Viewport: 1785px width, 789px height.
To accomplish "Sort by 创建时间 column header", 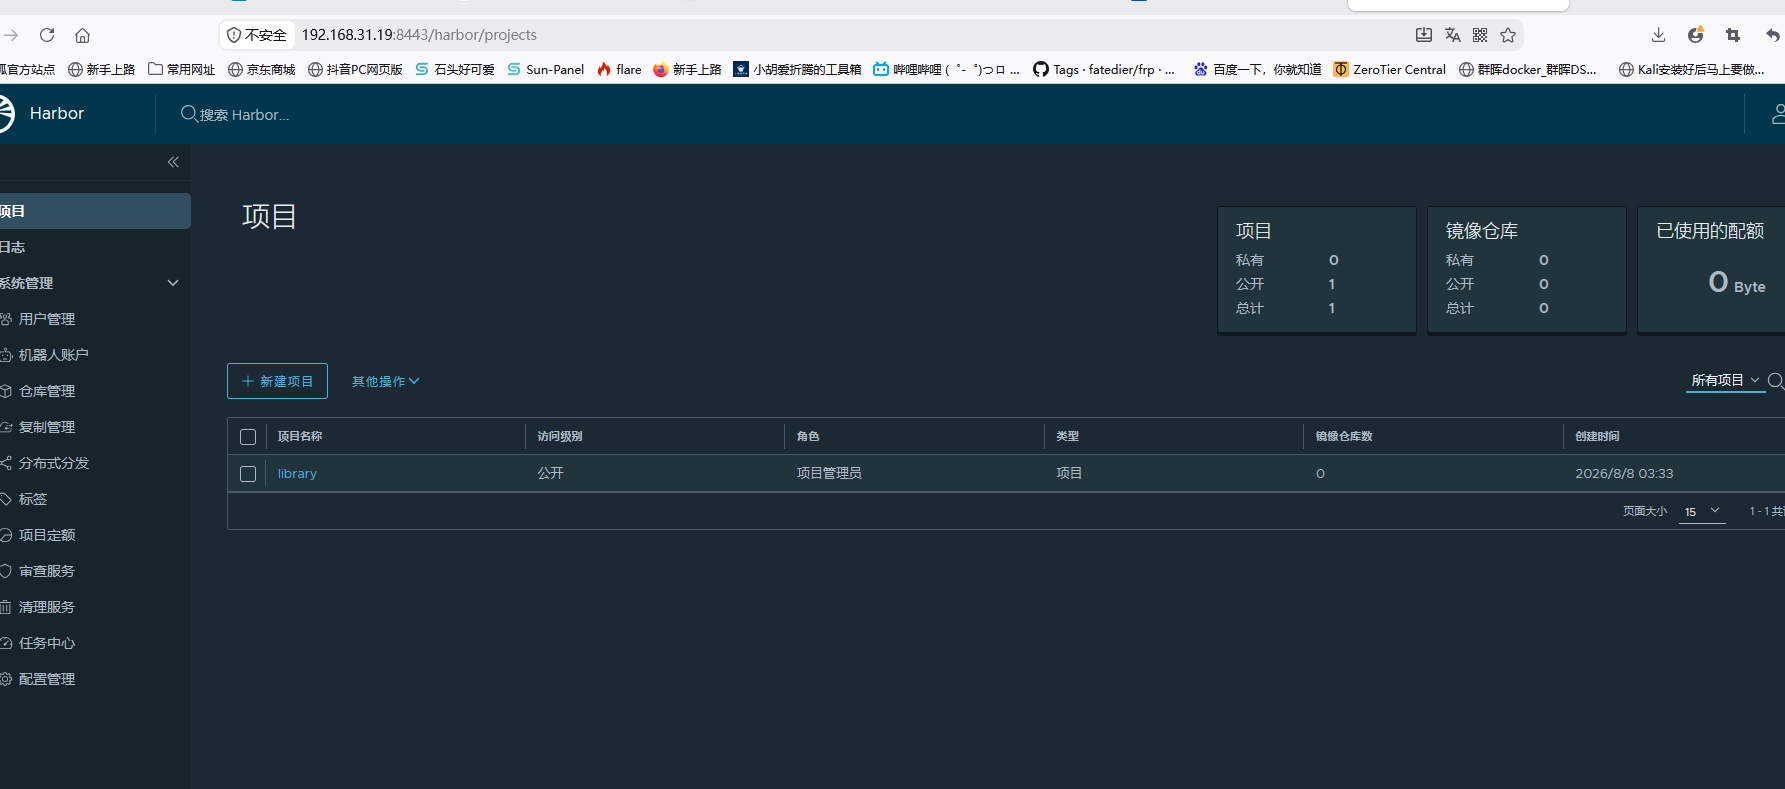I will [1597, 436].
